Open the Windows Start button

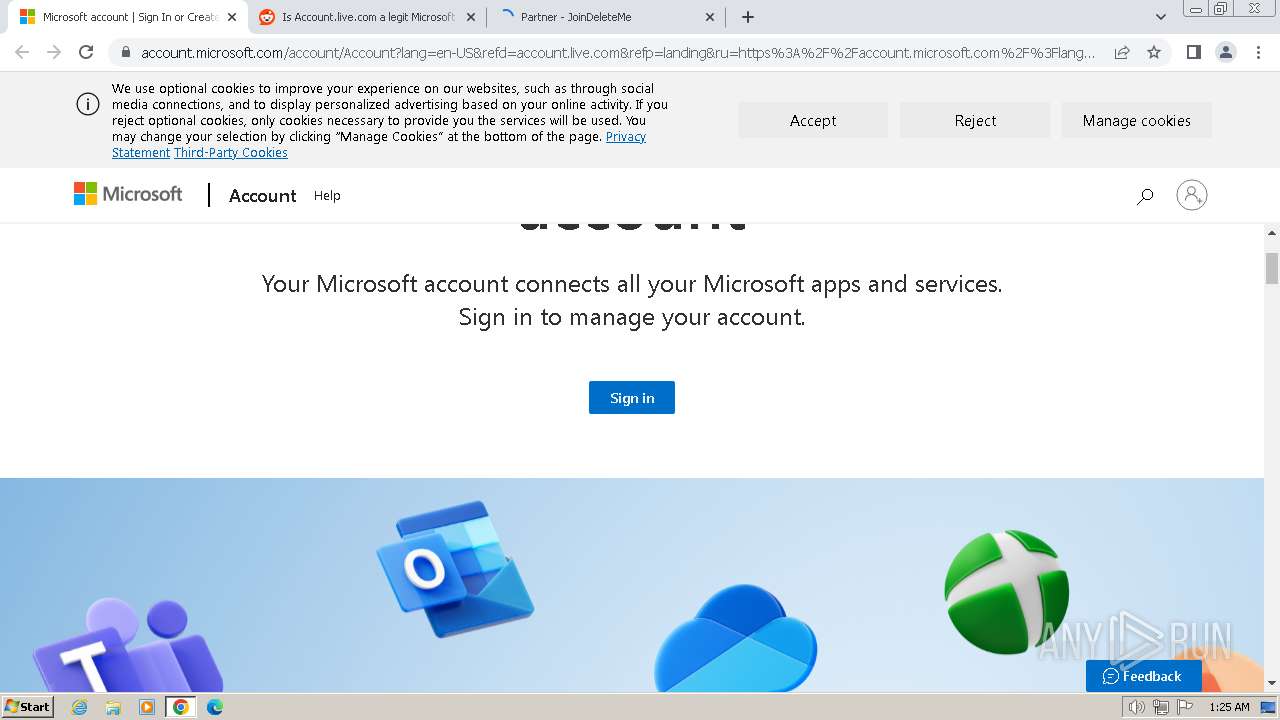(x=27, y=707)
